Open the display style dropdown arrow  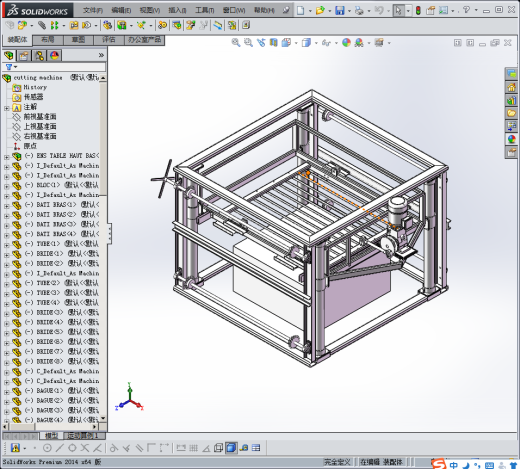(x=316, y=43)
